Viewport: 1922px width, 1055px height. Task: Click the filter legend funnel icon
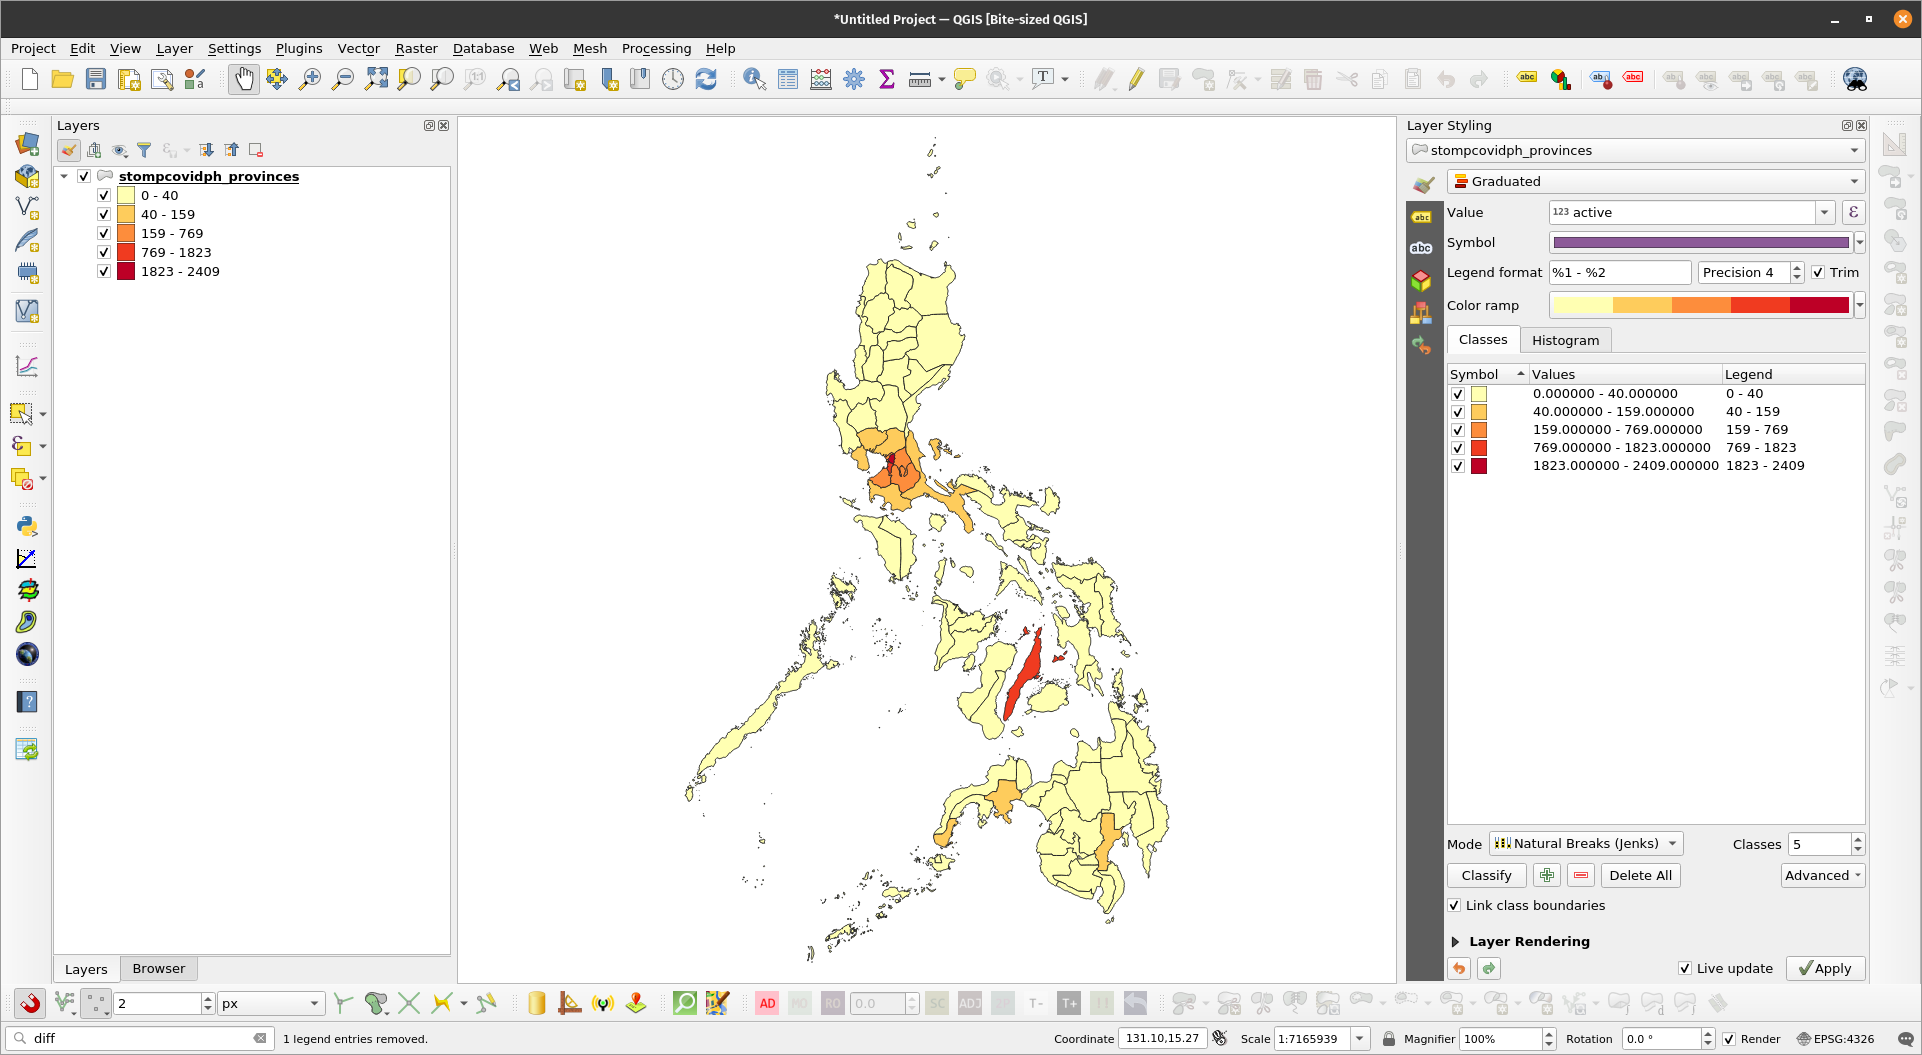144,150
